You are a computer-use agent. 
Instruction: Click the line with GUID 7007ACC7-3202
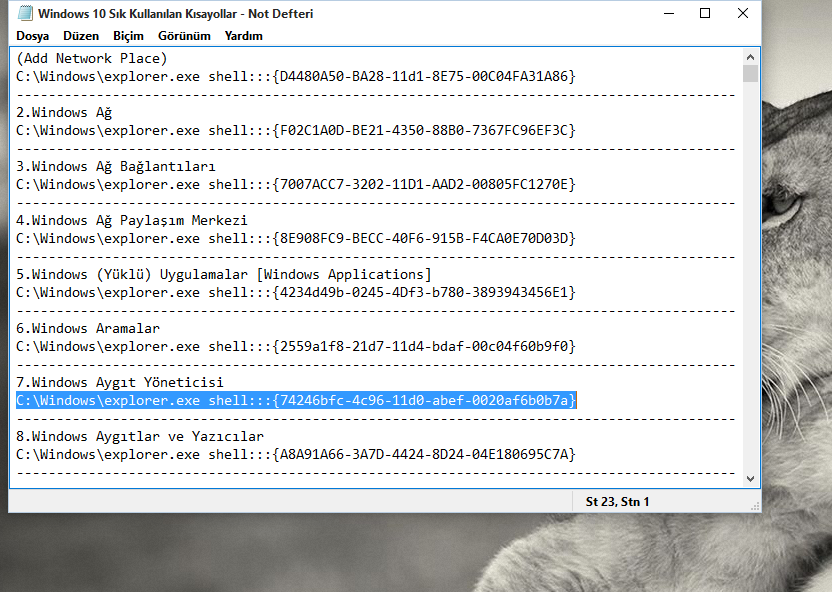296,185
